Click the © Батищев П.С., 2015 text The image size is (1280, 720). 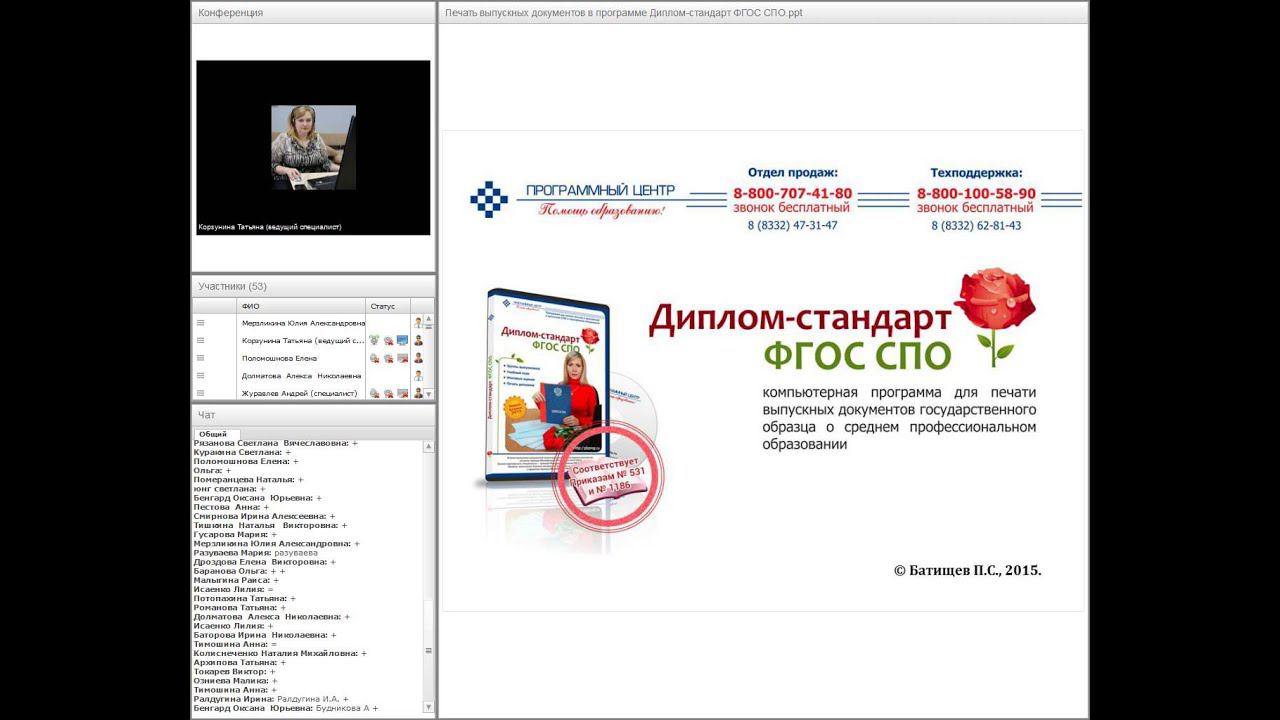967,570
